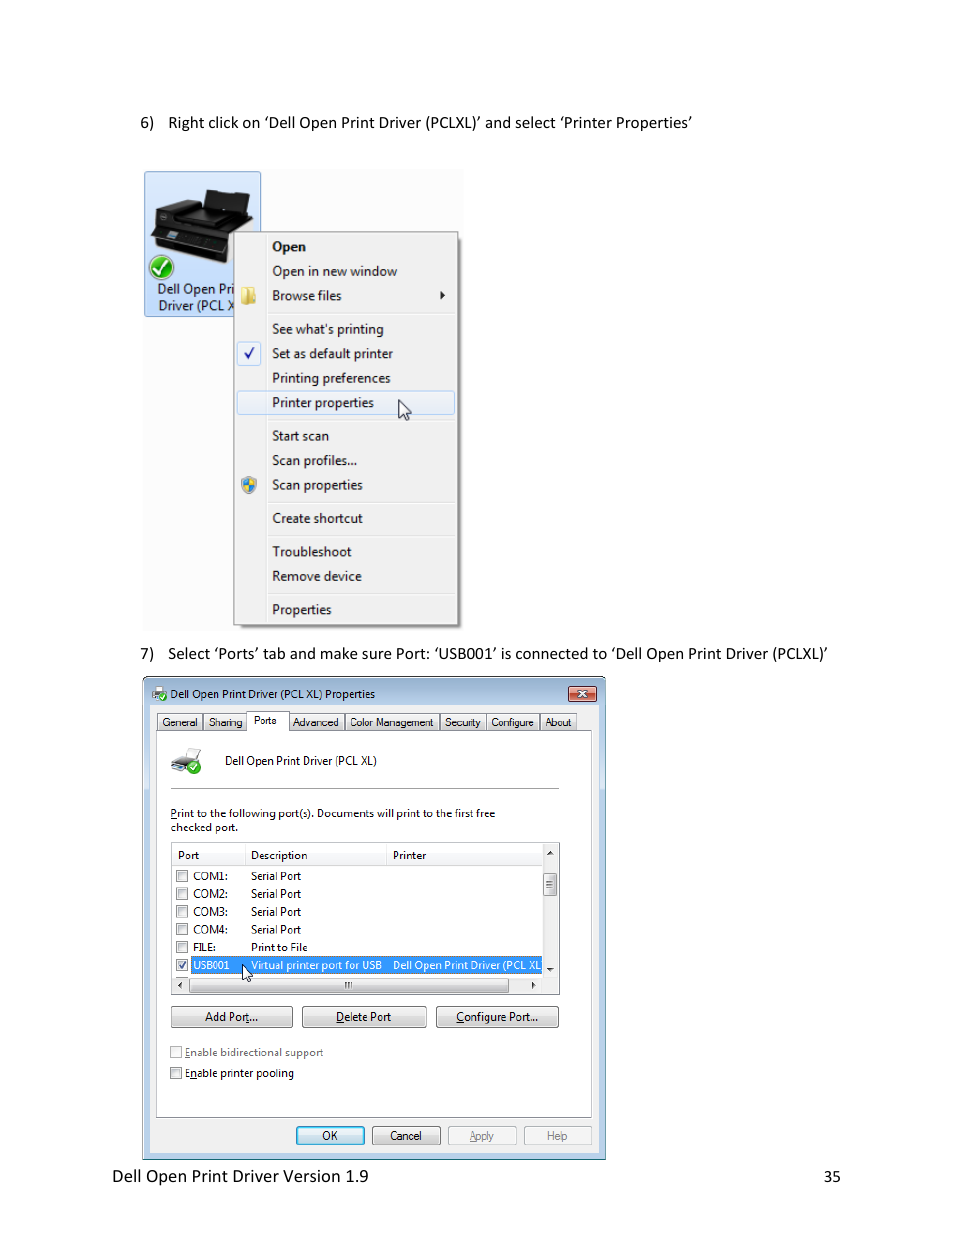Click the Cancel button
954x1235 pixels.
click(x=406, y=1136)
